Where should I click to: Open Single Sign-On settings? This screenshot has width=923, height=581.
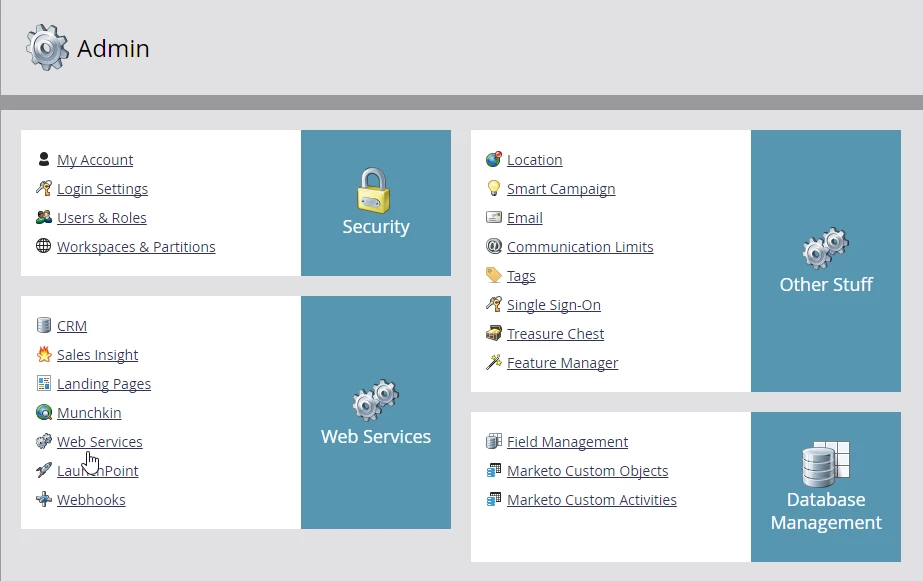pyautogui.click(x=553, y=305)
